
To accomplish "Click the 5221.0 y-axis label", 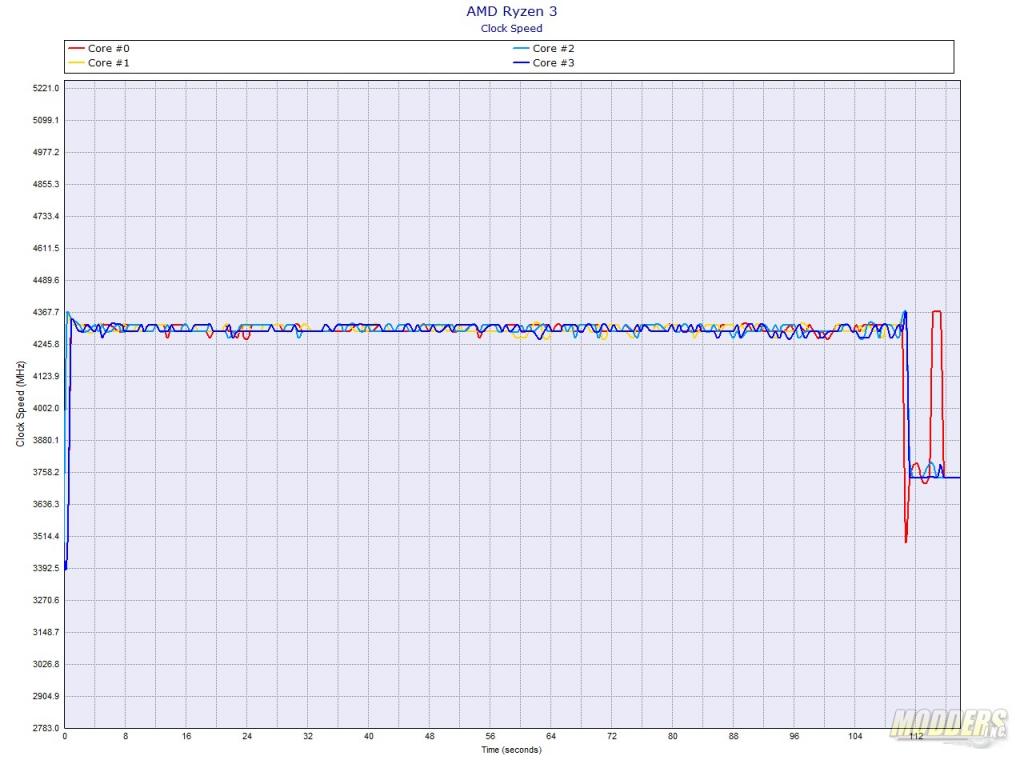I will [x=46, y=88].
